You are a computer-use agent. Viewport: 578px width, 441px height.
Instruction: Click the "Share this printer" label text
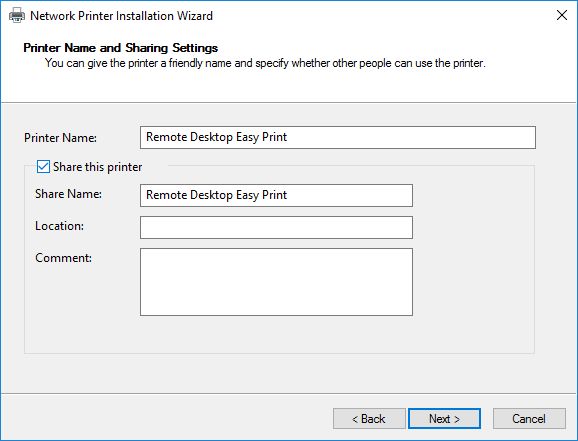[97, 167]
